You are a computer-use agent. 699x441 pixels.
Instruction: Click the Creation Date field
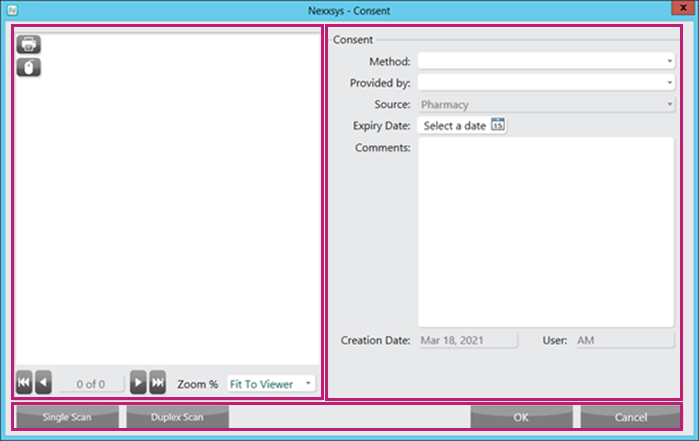click(x=467, y=341)
